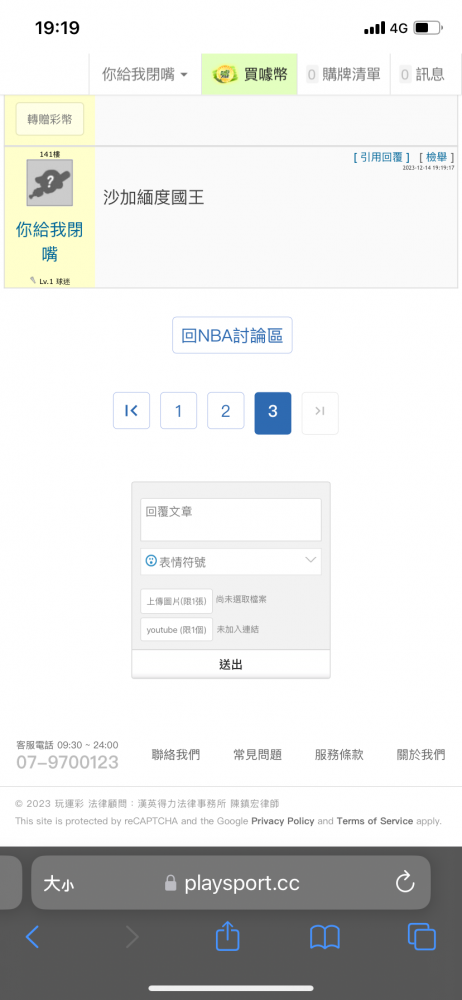Click 檢舉 report link
The width and height of the screenshot is (462, 1000).
(x=436, y=157)
